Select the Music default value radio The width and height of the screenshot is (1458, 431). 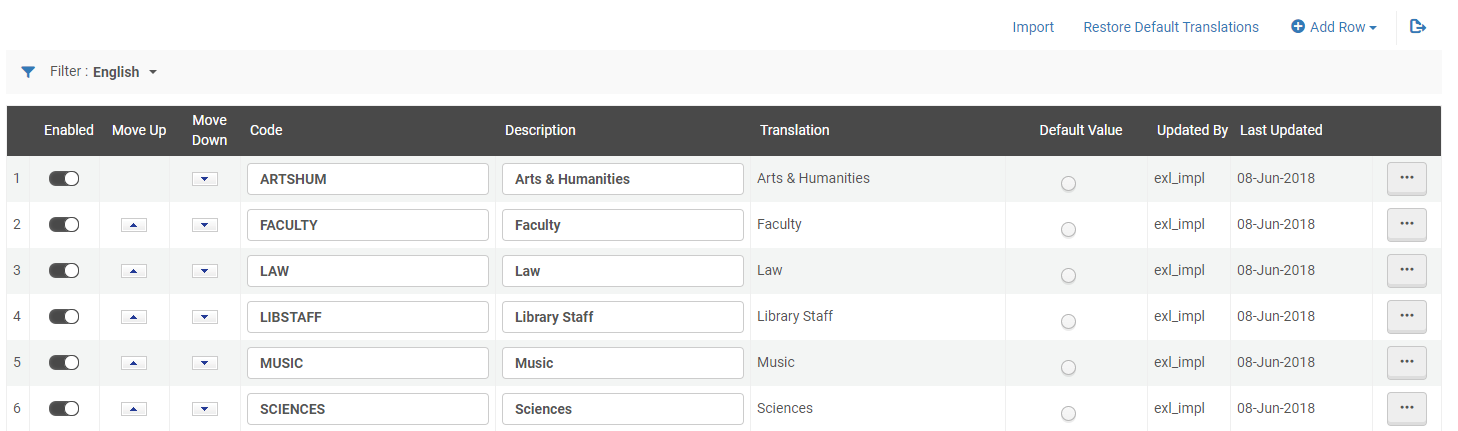[1068, 368]
